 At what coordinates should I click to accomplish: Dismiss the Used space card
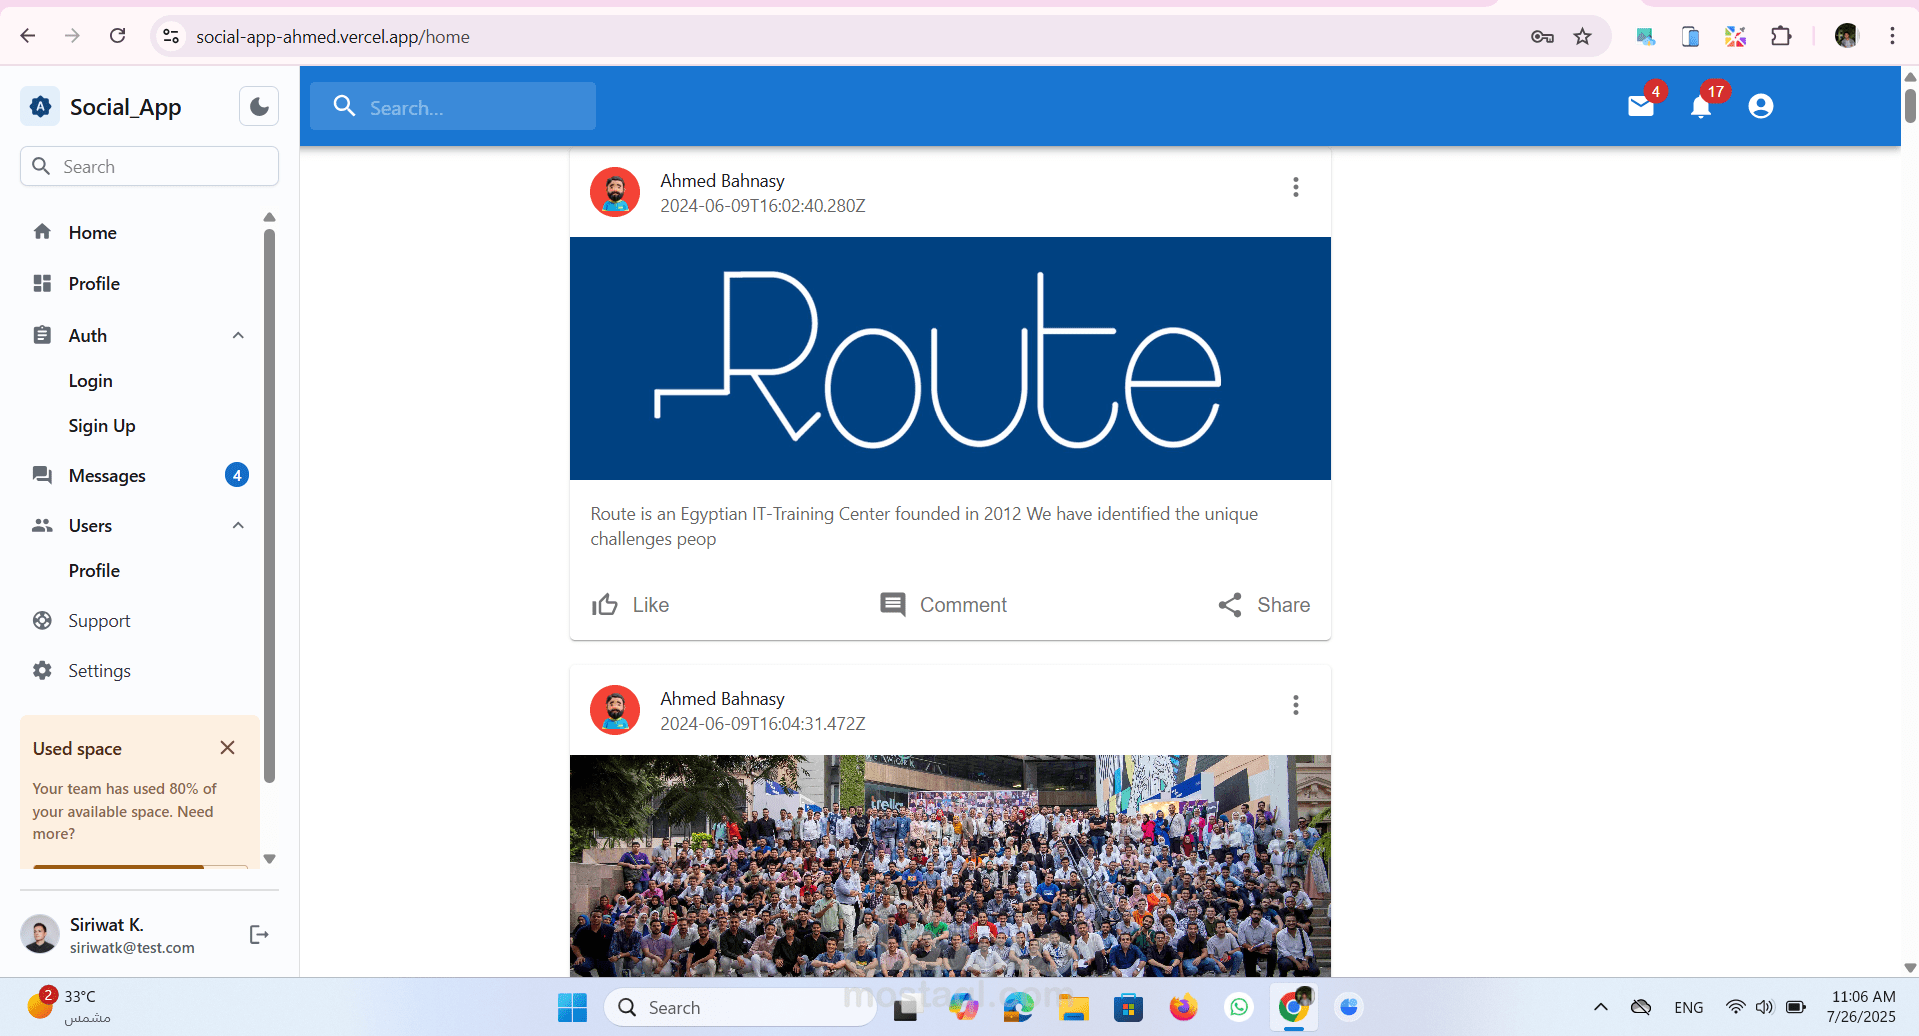[227, 748]
